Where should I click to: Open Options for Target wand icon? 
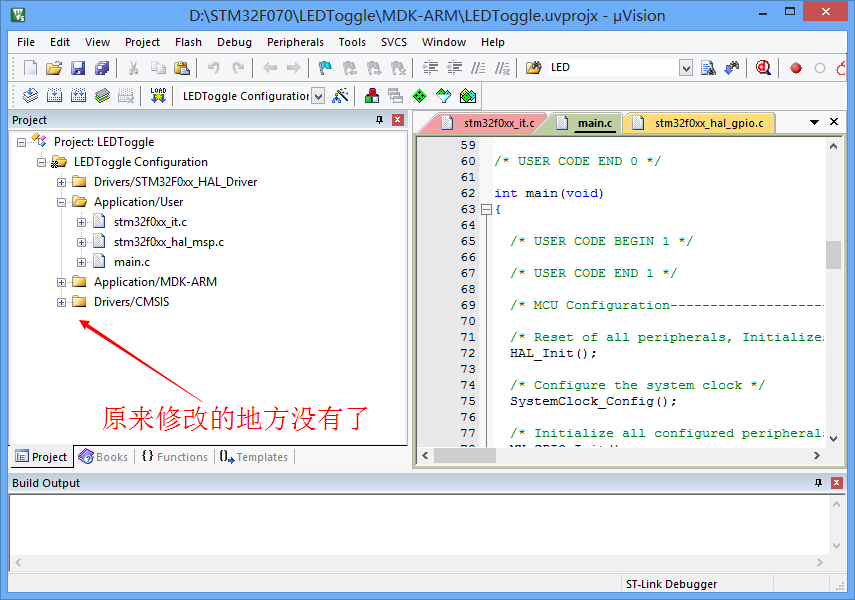point(340,96)
